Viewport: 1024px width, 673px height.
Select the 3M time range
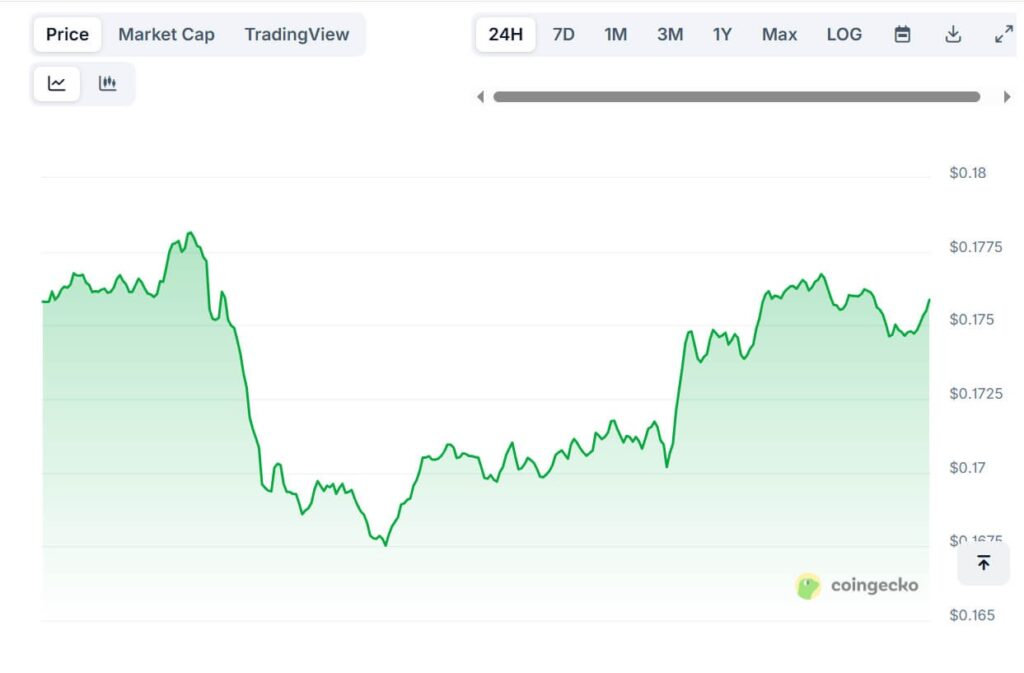[669, 33]
